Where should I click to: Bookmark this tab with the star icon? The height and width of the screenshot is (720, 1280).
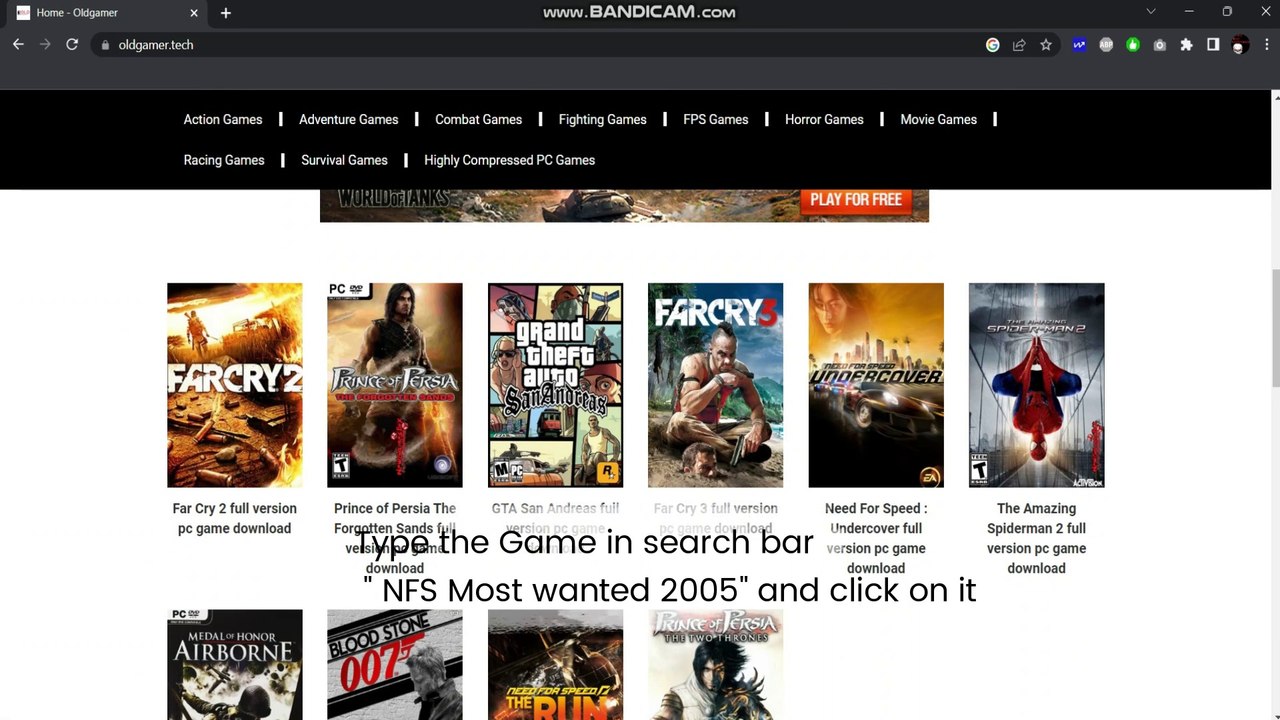point(1046,45)
